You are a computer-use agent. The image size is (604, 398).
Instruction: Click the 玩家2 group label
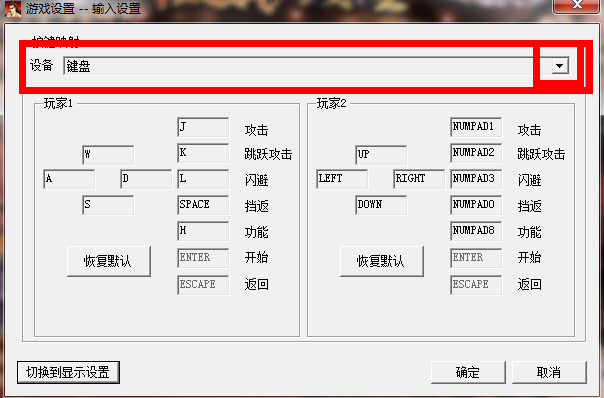(x=331, y=103)
